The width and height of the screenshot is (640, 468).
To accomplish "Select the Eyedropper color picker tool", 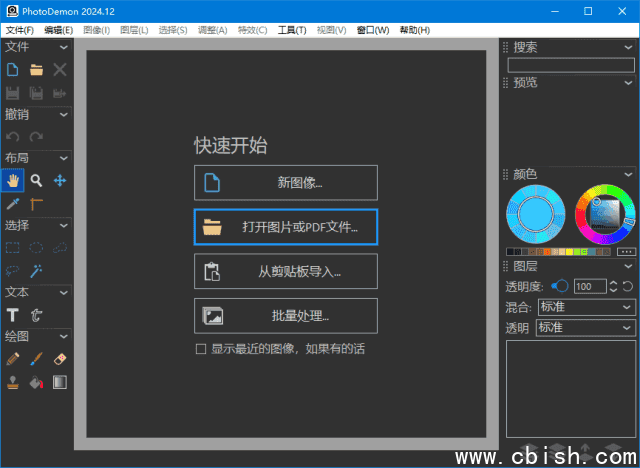I will 13,204.
